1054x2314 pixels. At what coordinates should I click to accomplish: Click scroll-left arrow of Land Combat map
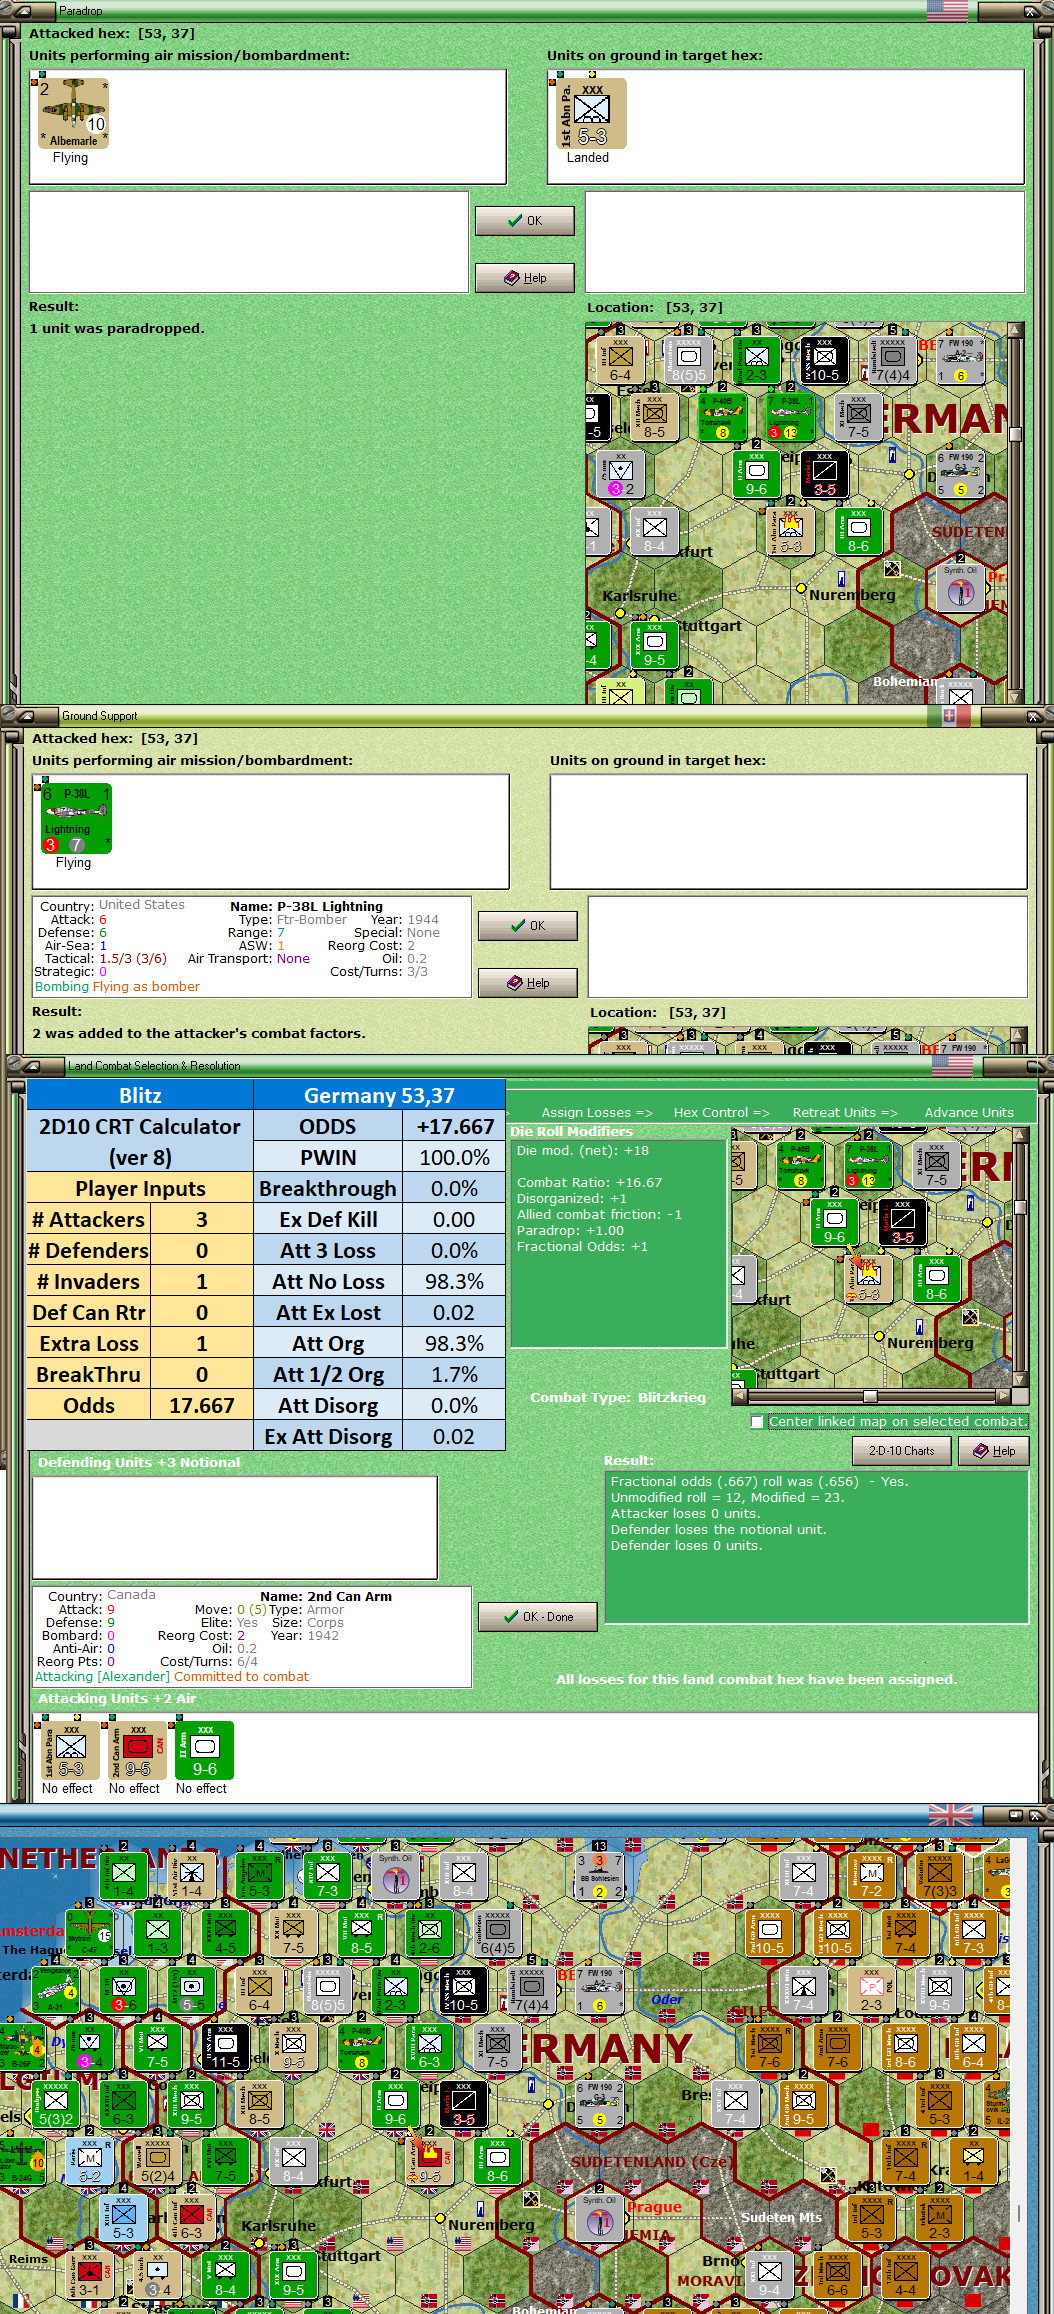tap(738, 1396)
